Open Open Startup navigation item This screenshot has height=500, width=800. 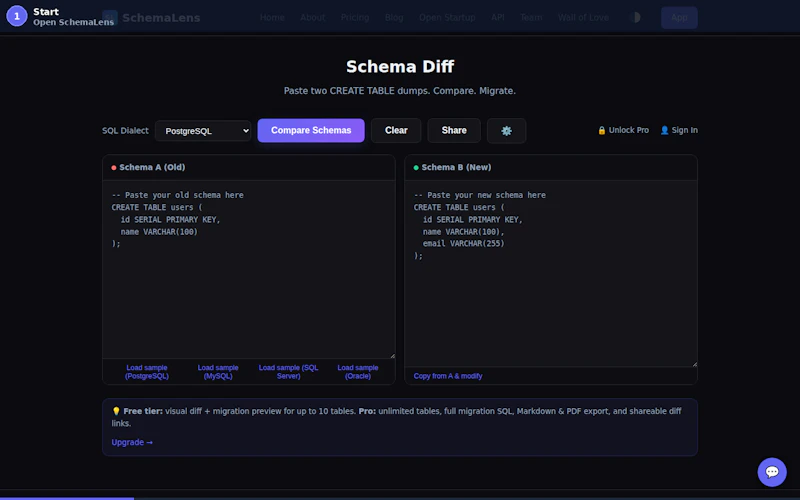pos(447,17)
